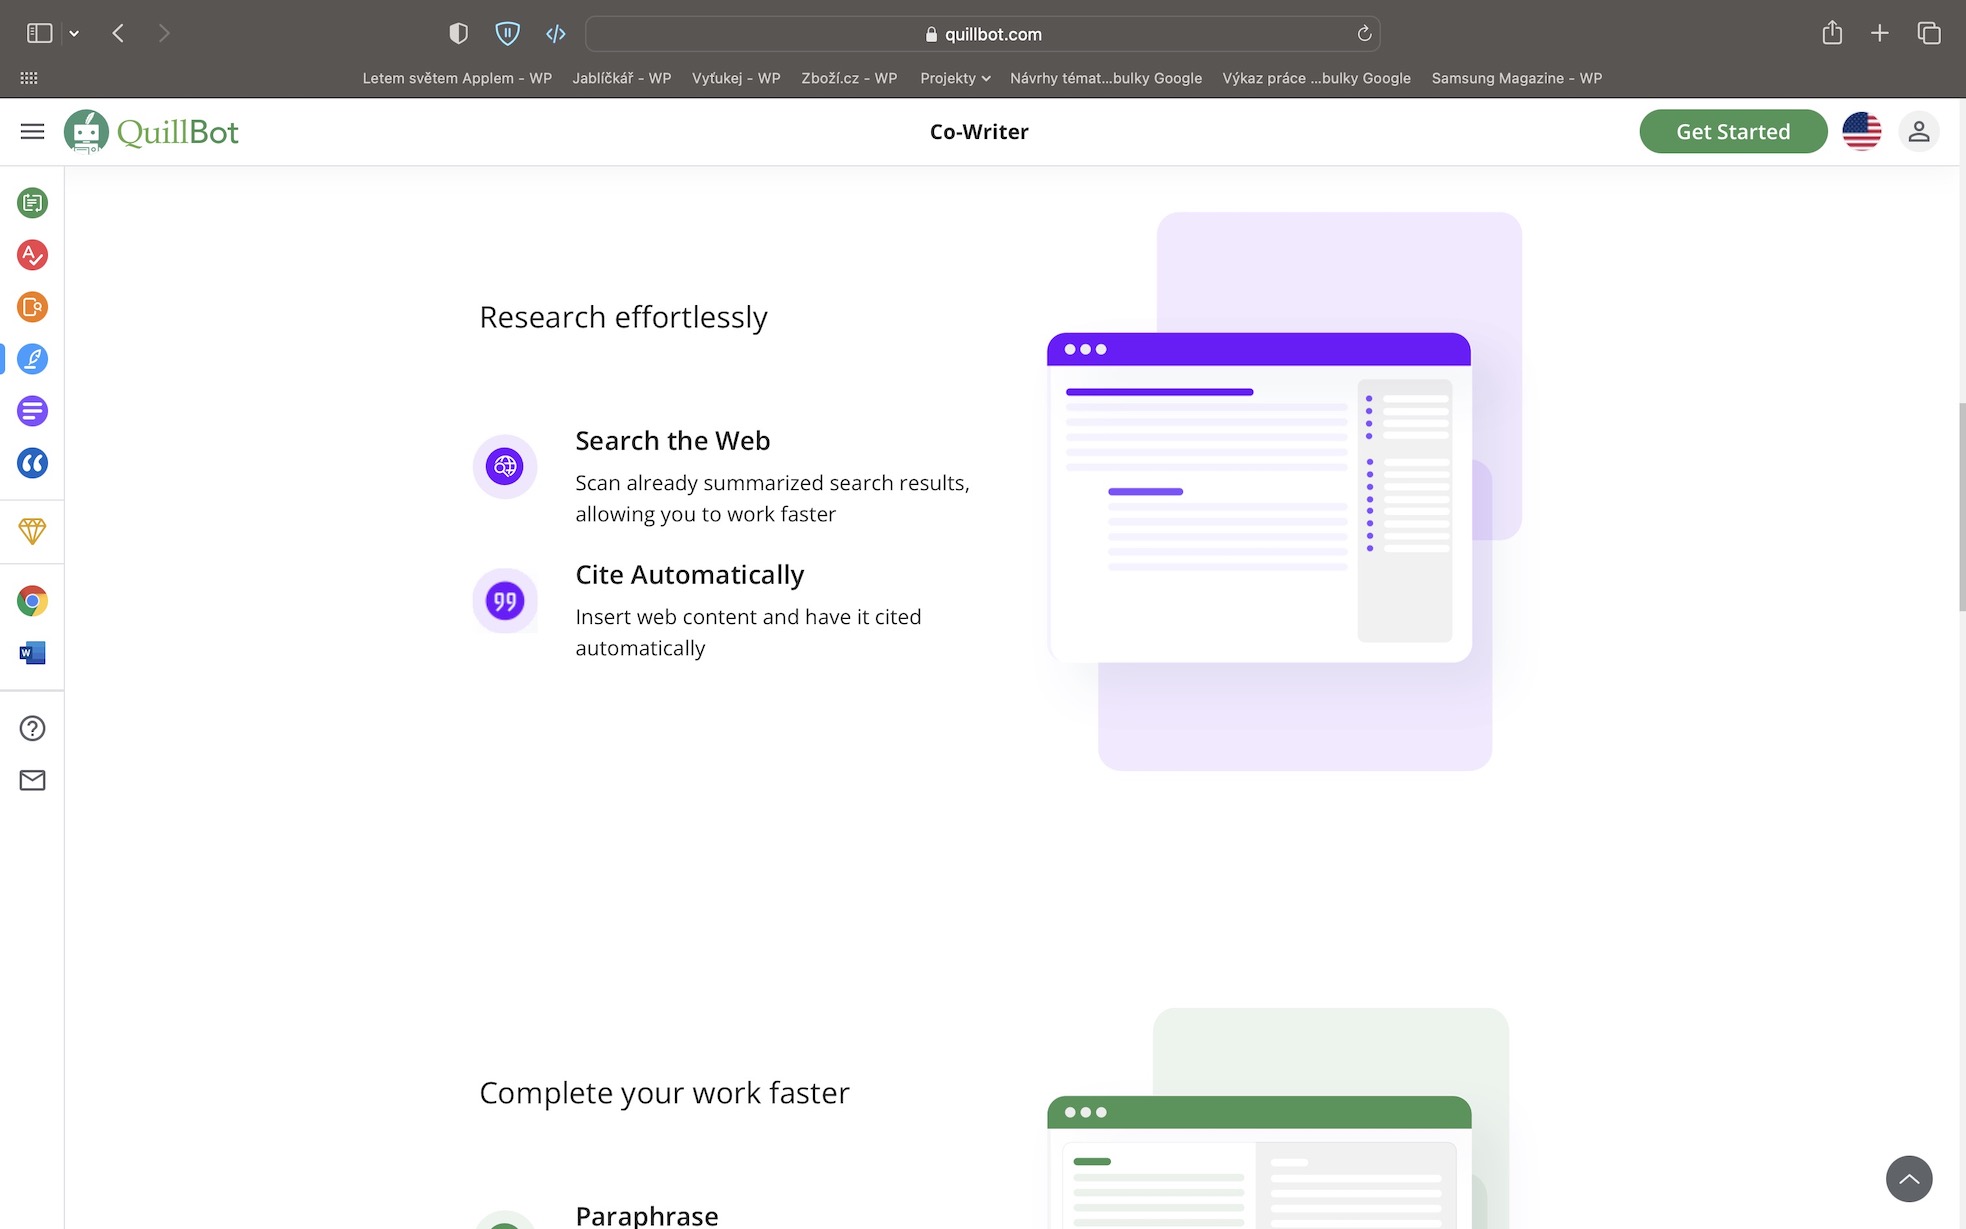
Task: Open the Chrome extension sidebar icon
Action: coord(32,601)
